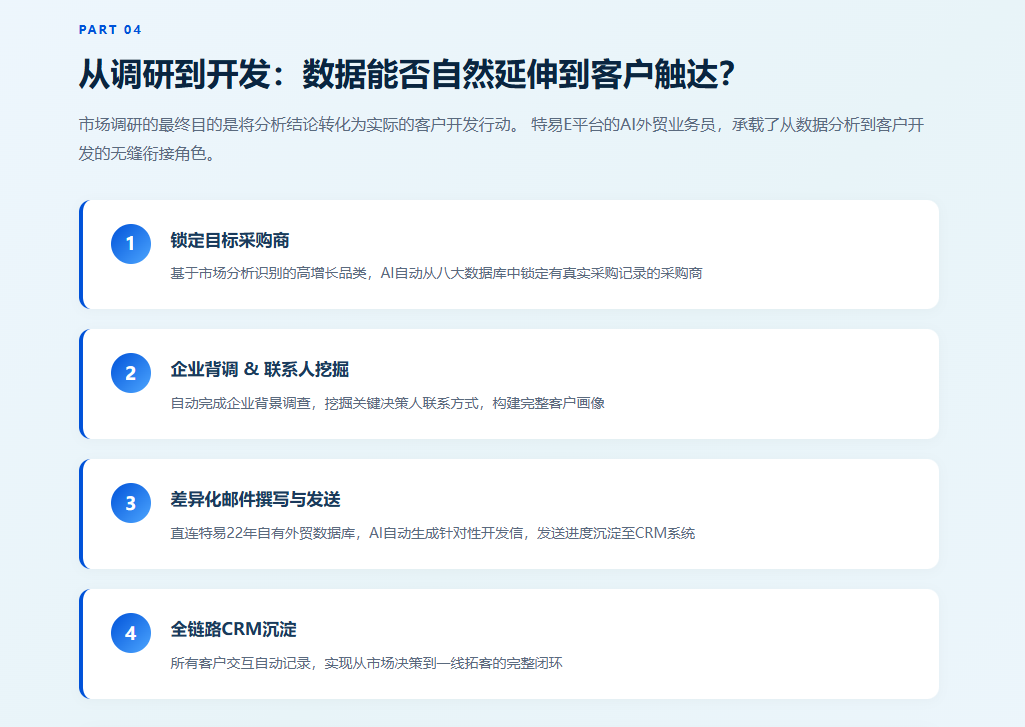
Task: Click the text about building customer portraits
Action: pos(387,403)
